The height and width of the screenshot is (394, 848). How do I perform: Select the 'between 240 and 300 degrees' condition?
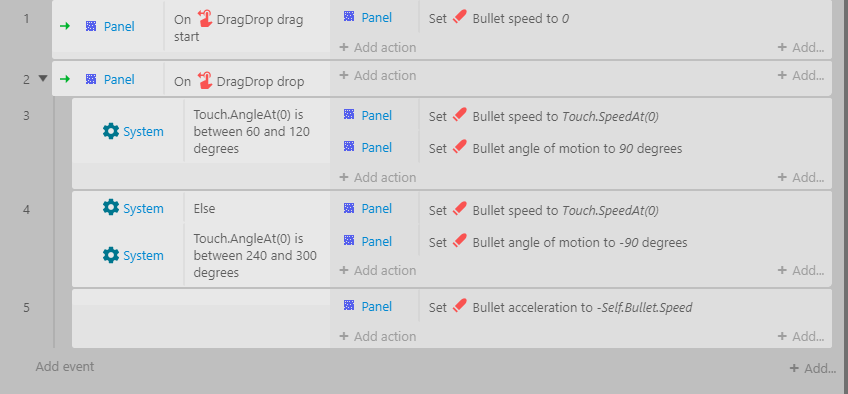[x=255, y=256]
